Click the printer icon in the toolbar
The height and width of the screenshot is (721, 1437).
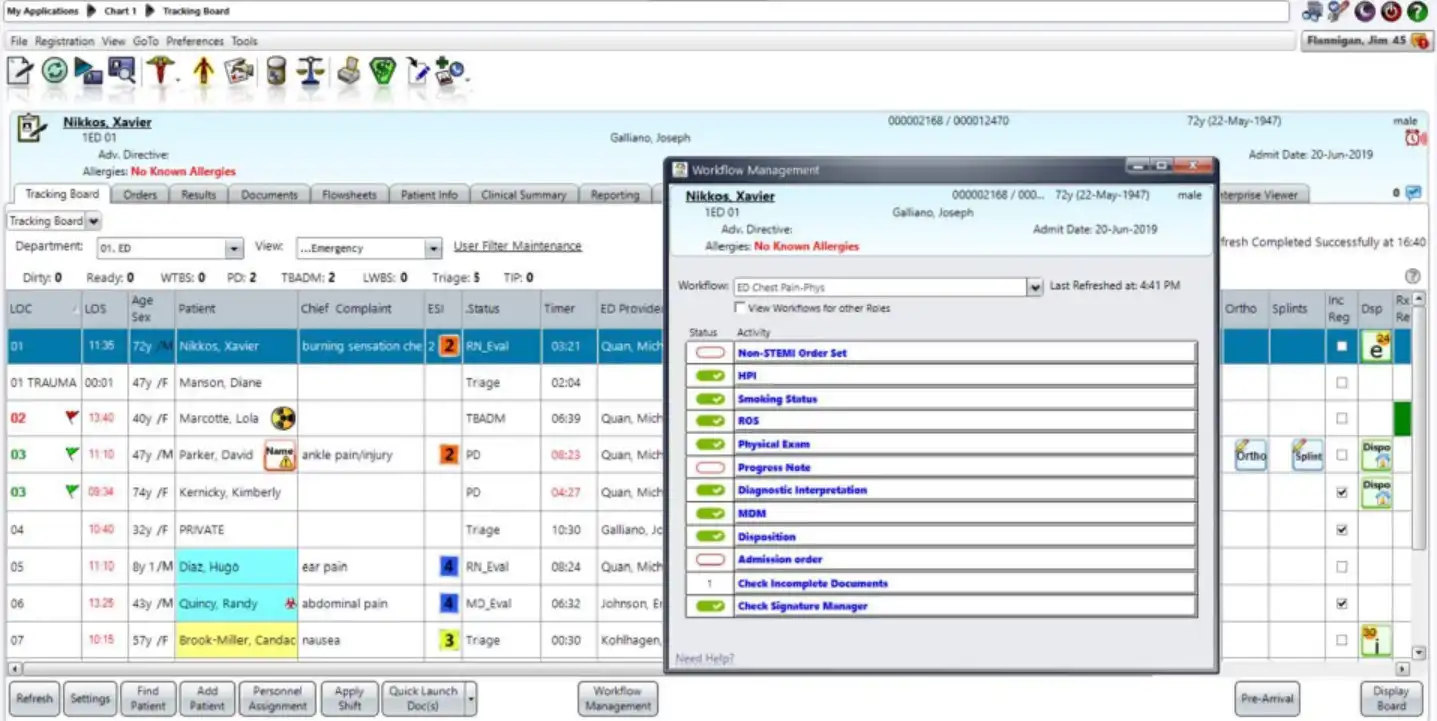tap(347, 72)
